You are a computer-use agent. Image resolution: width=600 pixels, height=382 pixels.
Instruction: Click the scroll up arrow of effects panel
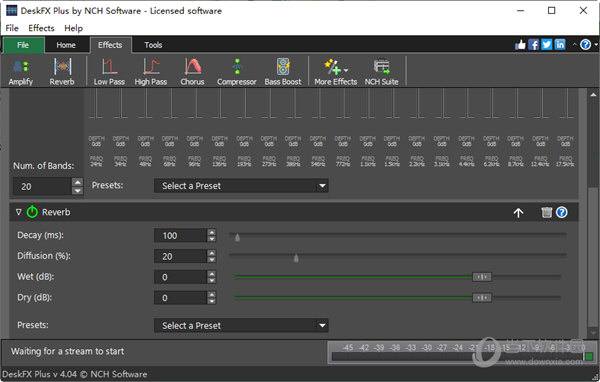pos(593,95)
